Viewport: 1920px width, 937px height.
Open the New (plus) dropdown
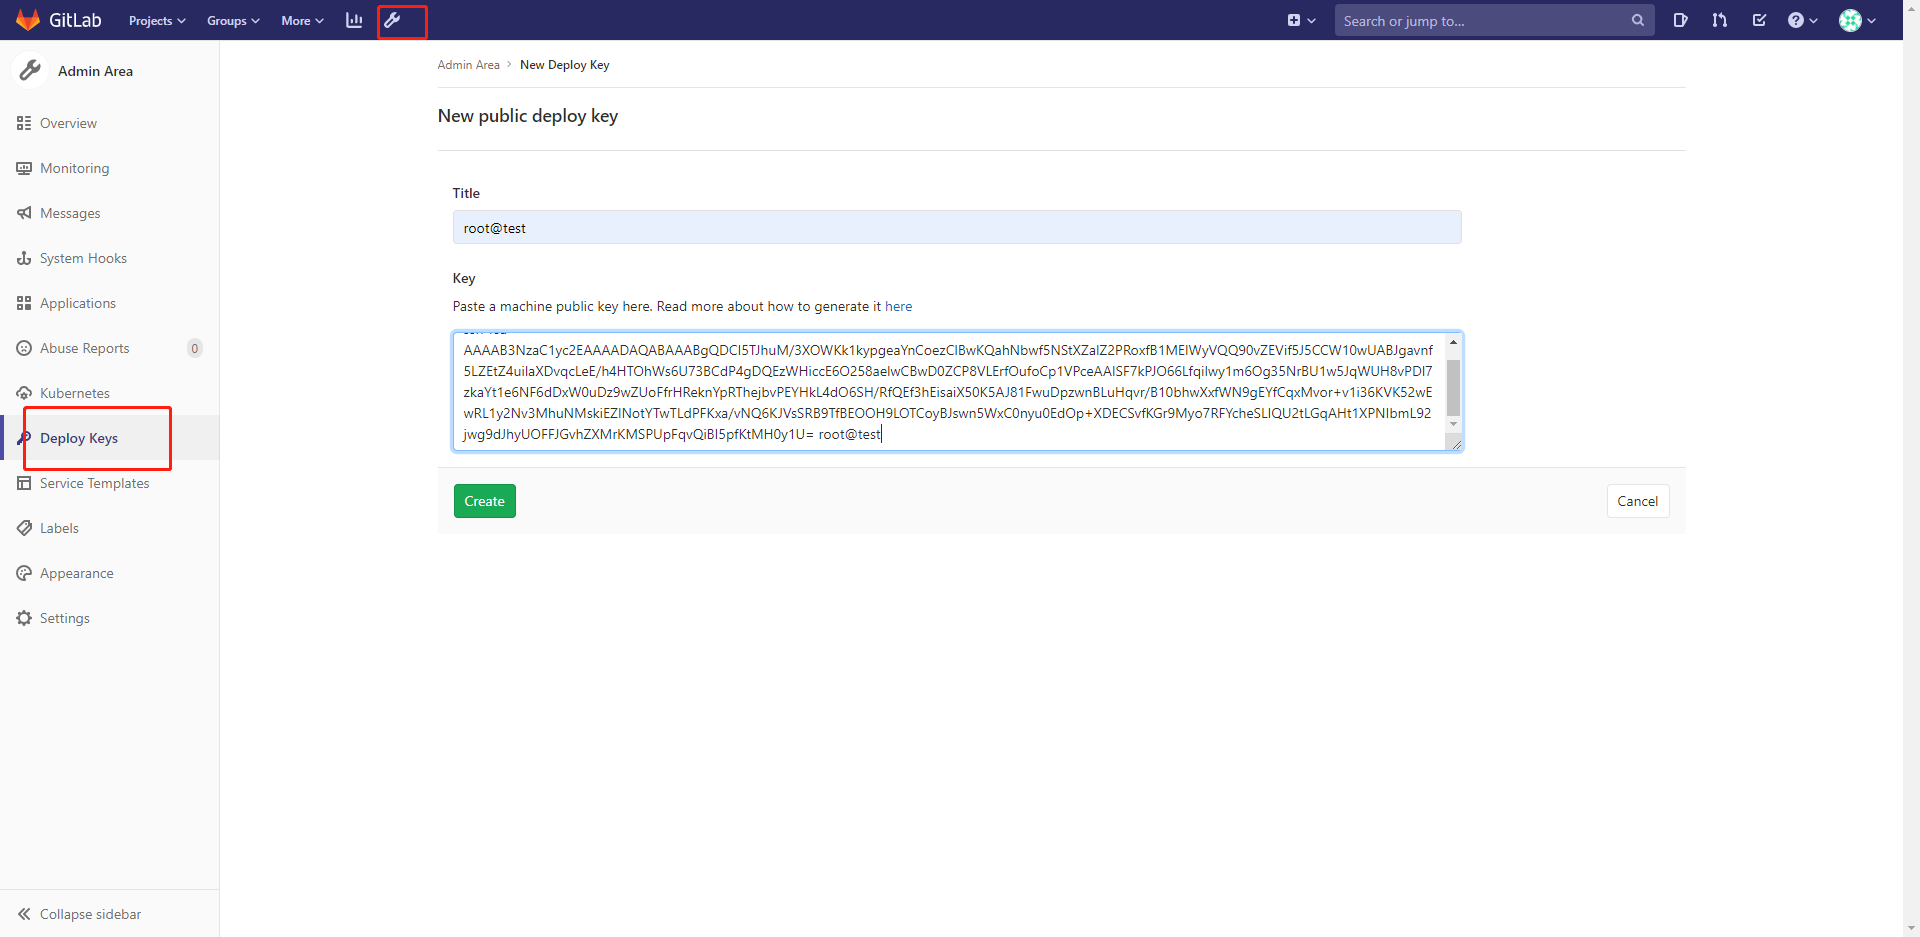pyautogui.click(x=1301, y=20)
